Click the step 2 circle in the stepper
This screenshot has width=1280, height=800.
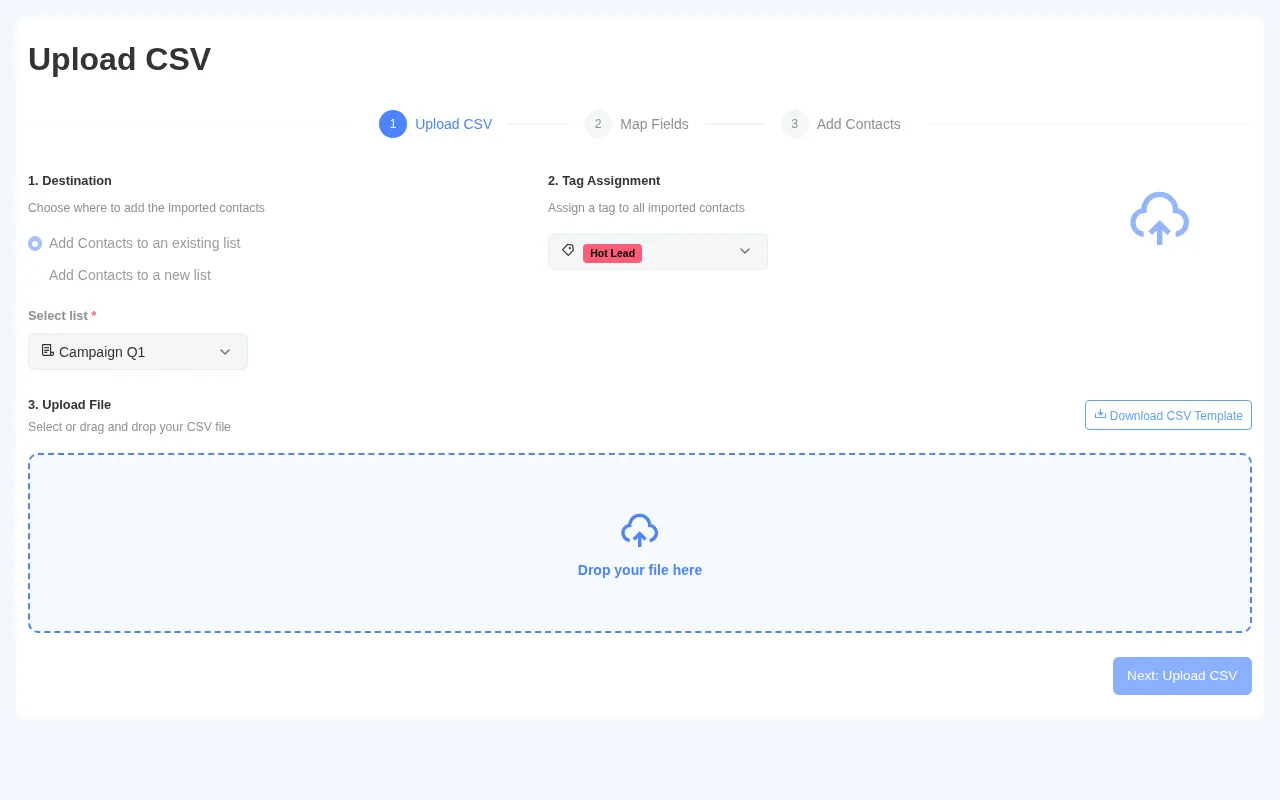(x=598, y=124)
